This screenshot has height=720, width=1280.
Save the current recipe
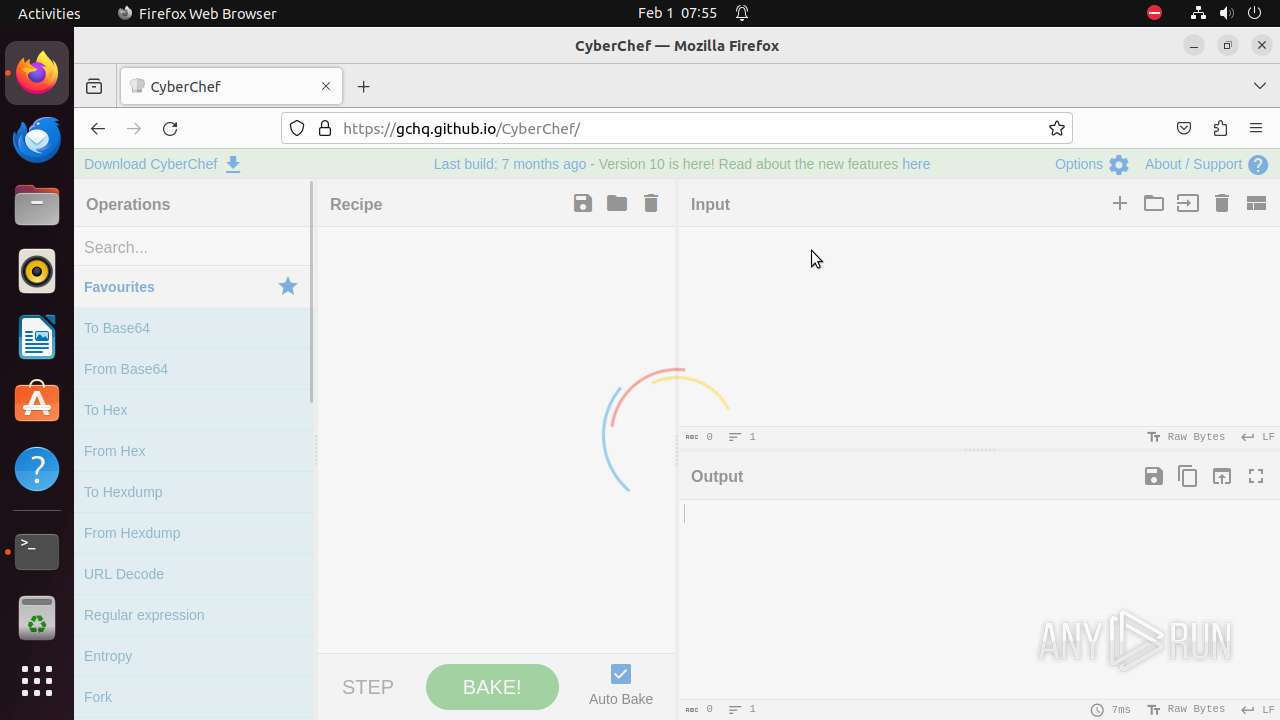pos(583,203)
